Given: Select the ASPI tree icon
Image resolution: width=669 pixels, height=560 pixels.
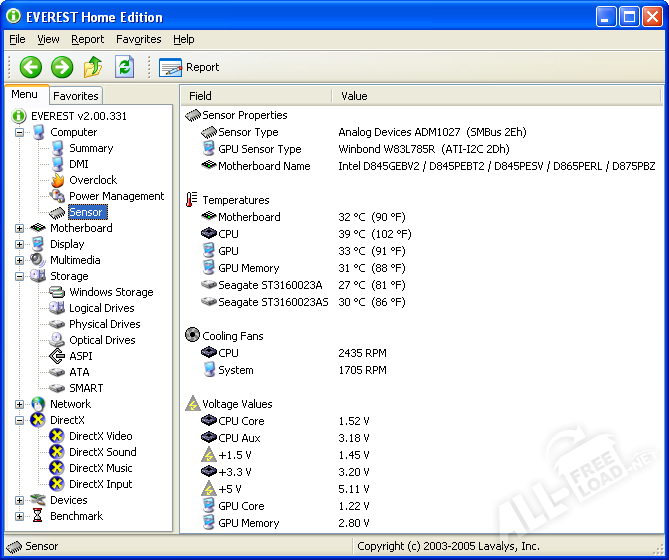Looking at the screenshot, I should [58, 356].
